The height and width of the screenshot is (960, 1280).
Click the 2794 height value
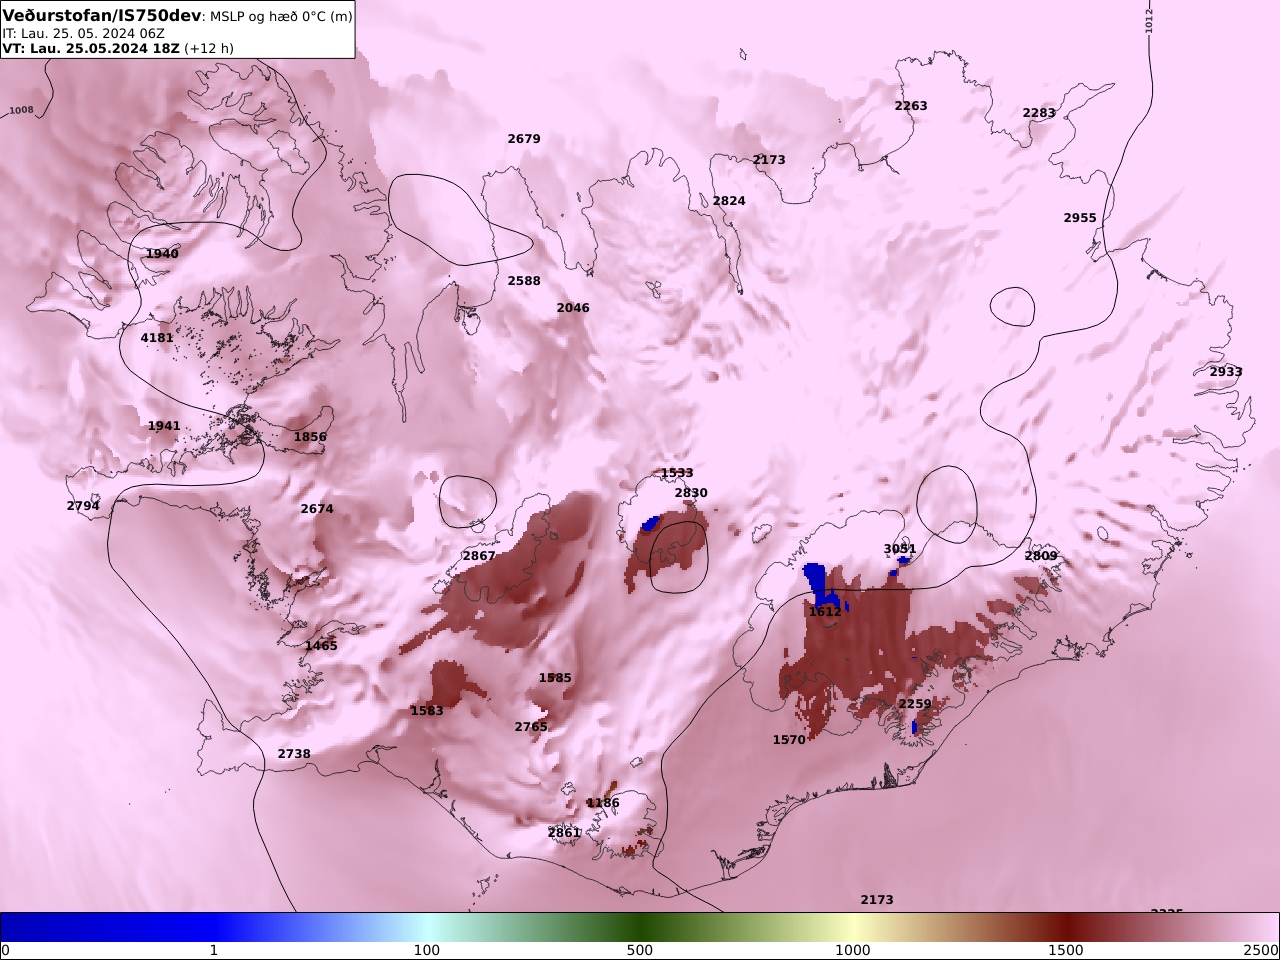(x=83, y=506)
